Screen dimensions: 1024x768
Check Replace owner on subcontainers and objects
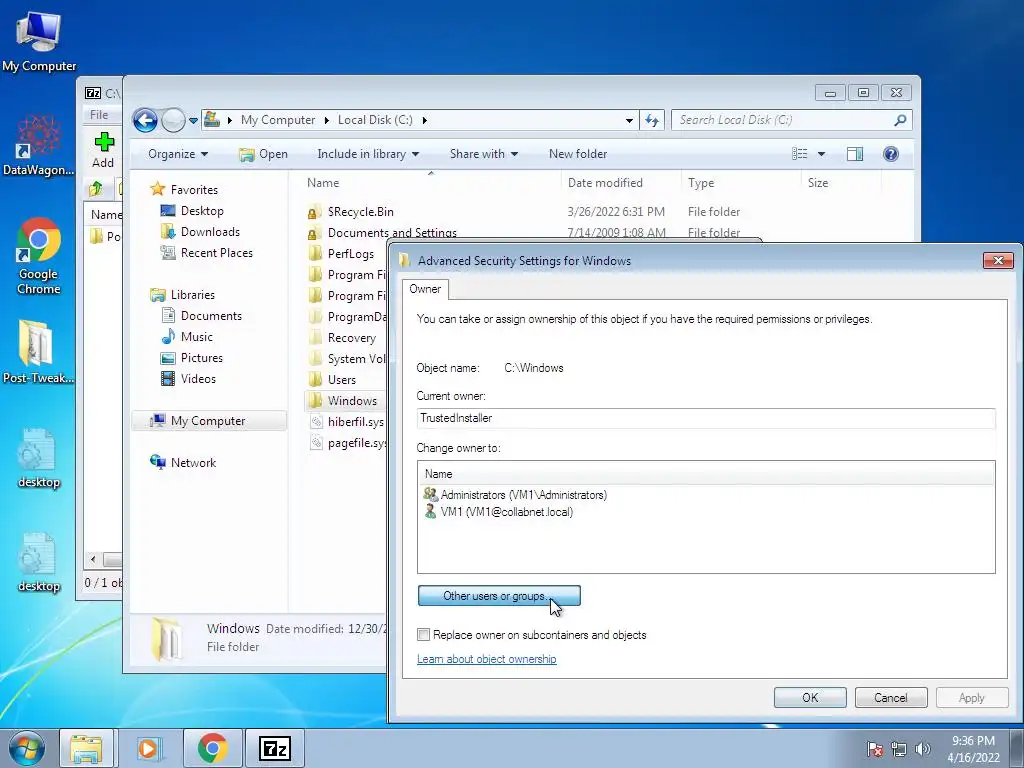[x=424, y=635]
